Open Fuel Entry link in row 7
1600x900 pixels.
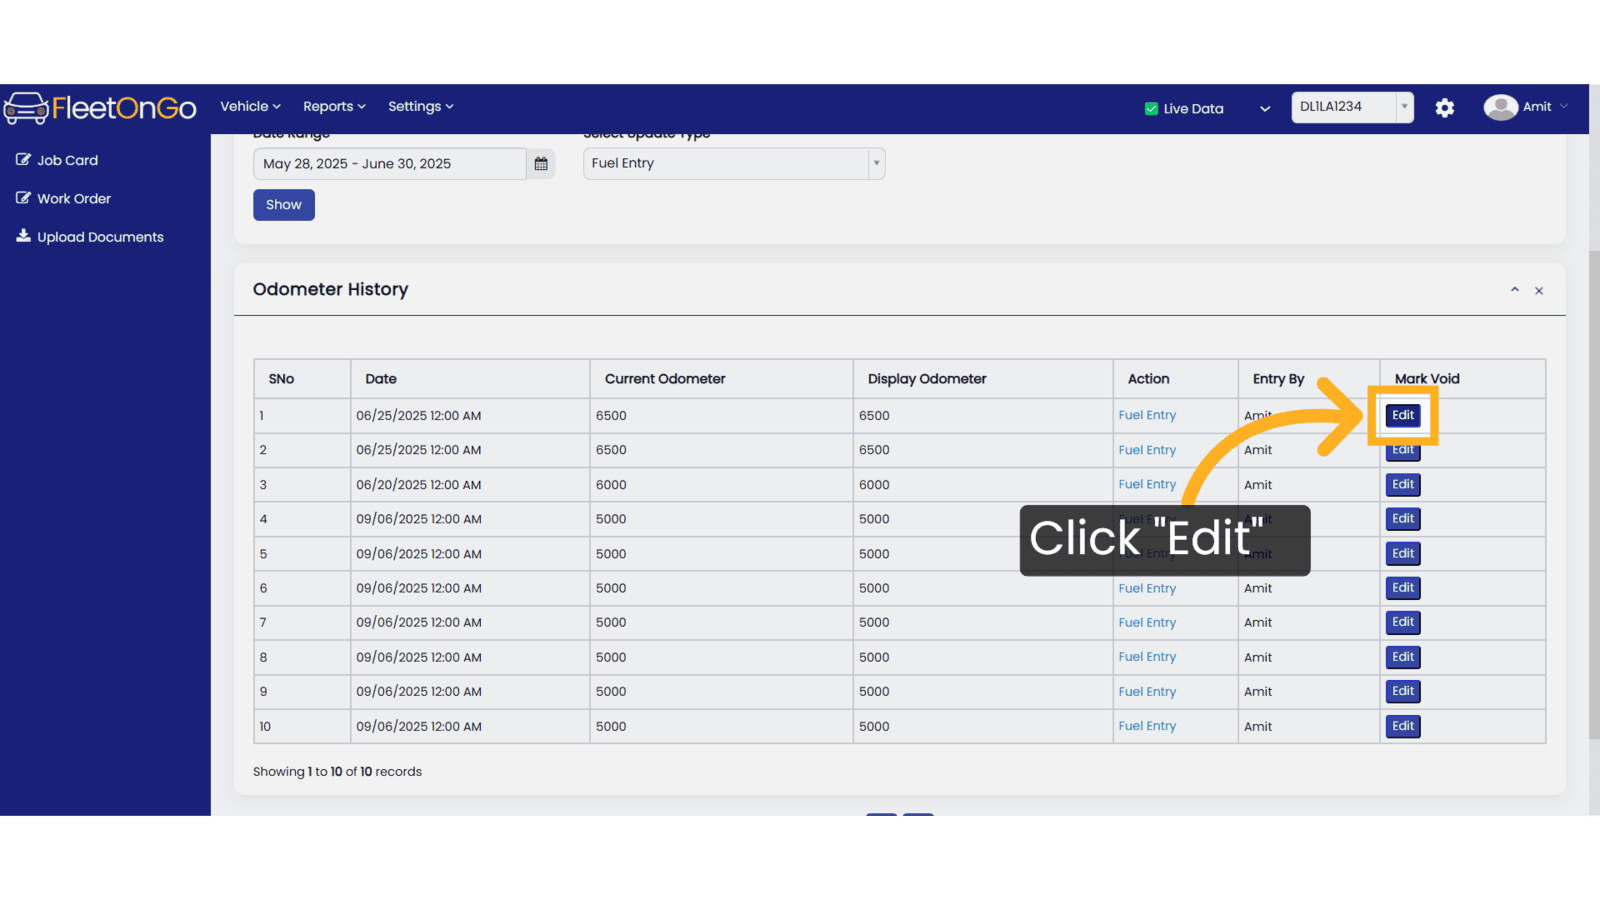coord(1147,623)
